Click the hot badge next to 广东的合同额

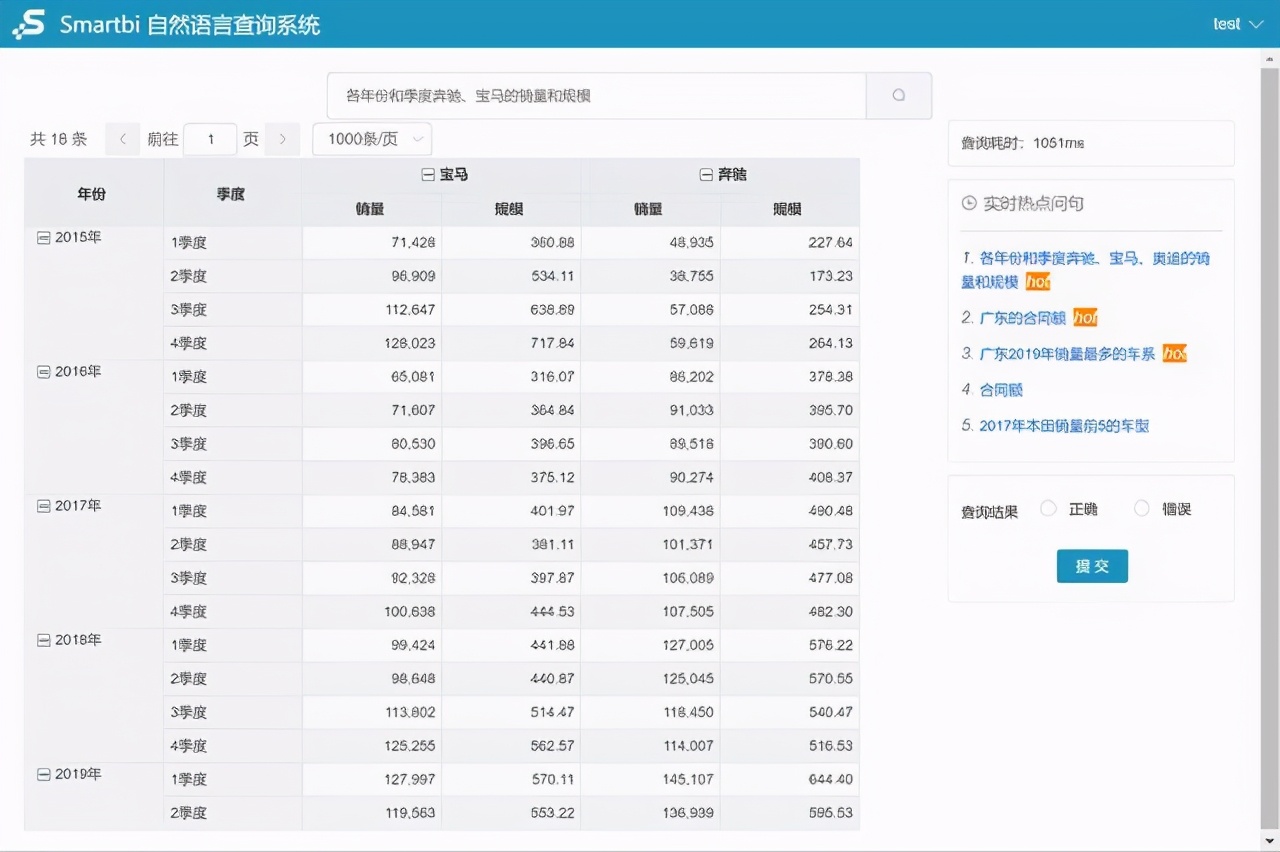click(1086, 318)
